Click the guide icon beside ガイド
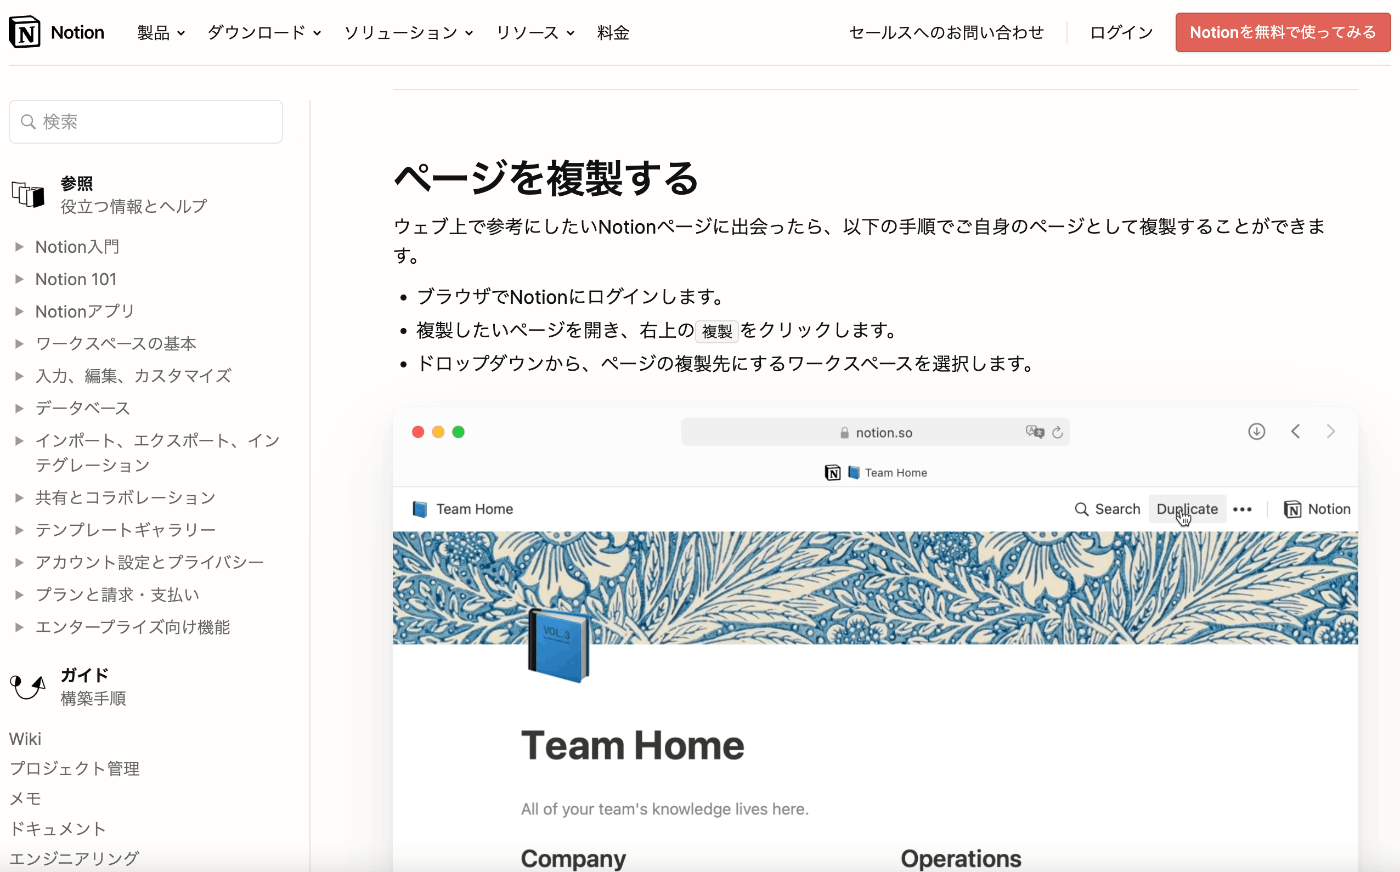Screen dimensions: 1400x872 point(28,687)
